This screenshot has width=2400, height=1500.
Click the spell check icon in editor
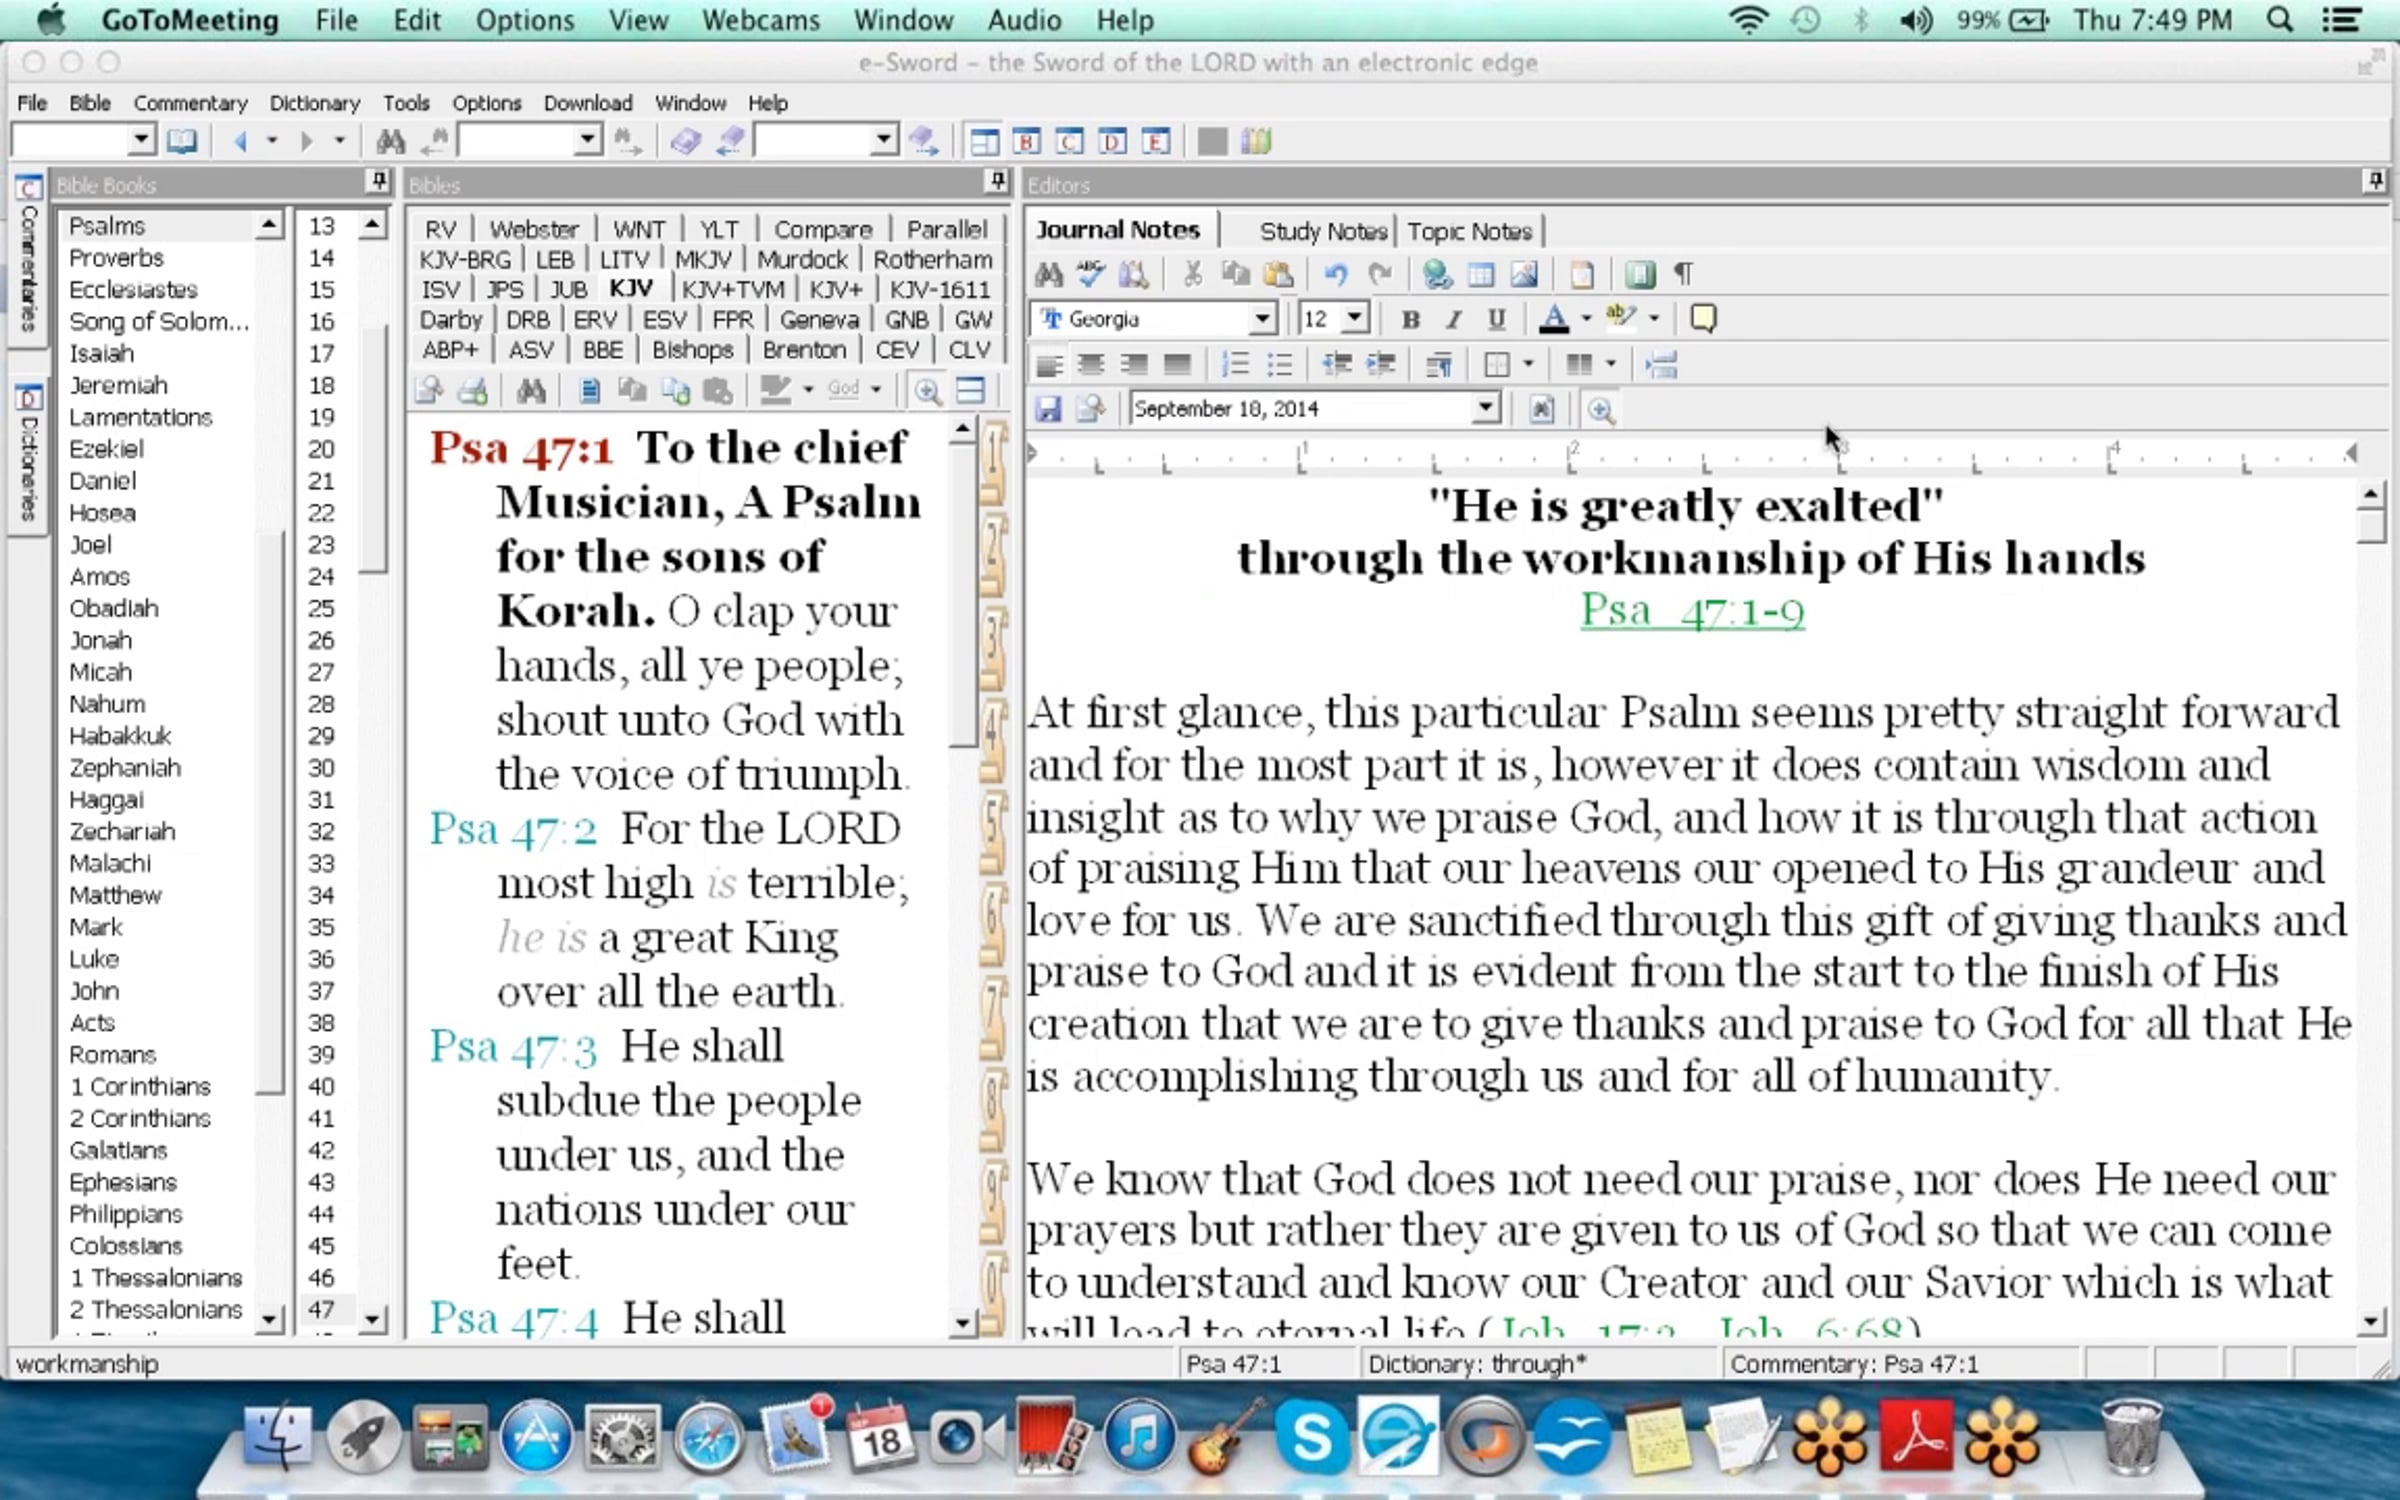1090,274
